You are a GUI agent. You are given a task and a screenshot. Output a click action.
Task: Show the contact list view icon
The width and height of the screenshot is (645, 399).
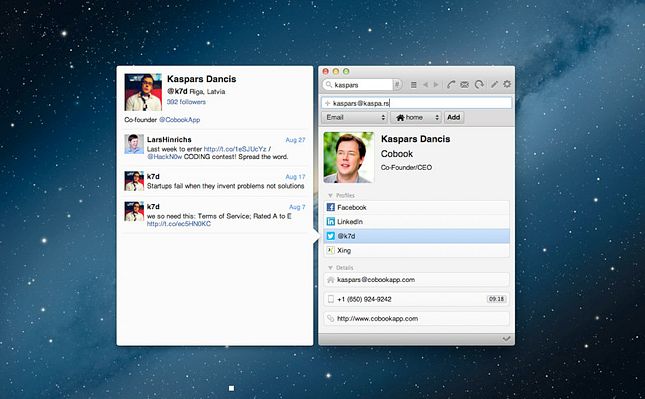[414, 84]
